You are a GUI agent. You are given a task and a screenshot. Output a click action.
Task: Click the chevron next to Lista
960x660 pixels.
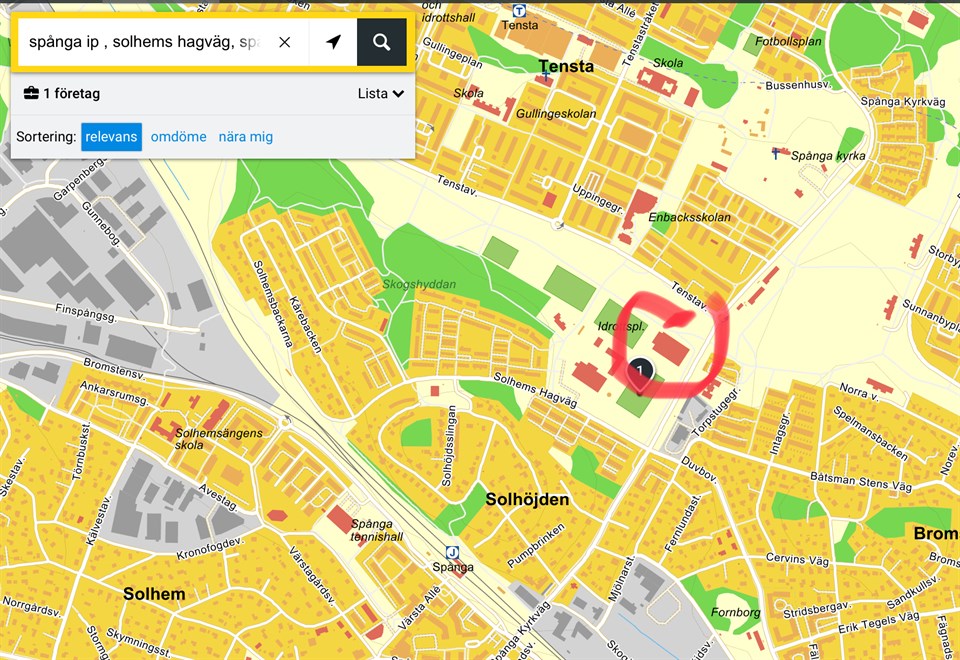398,94
